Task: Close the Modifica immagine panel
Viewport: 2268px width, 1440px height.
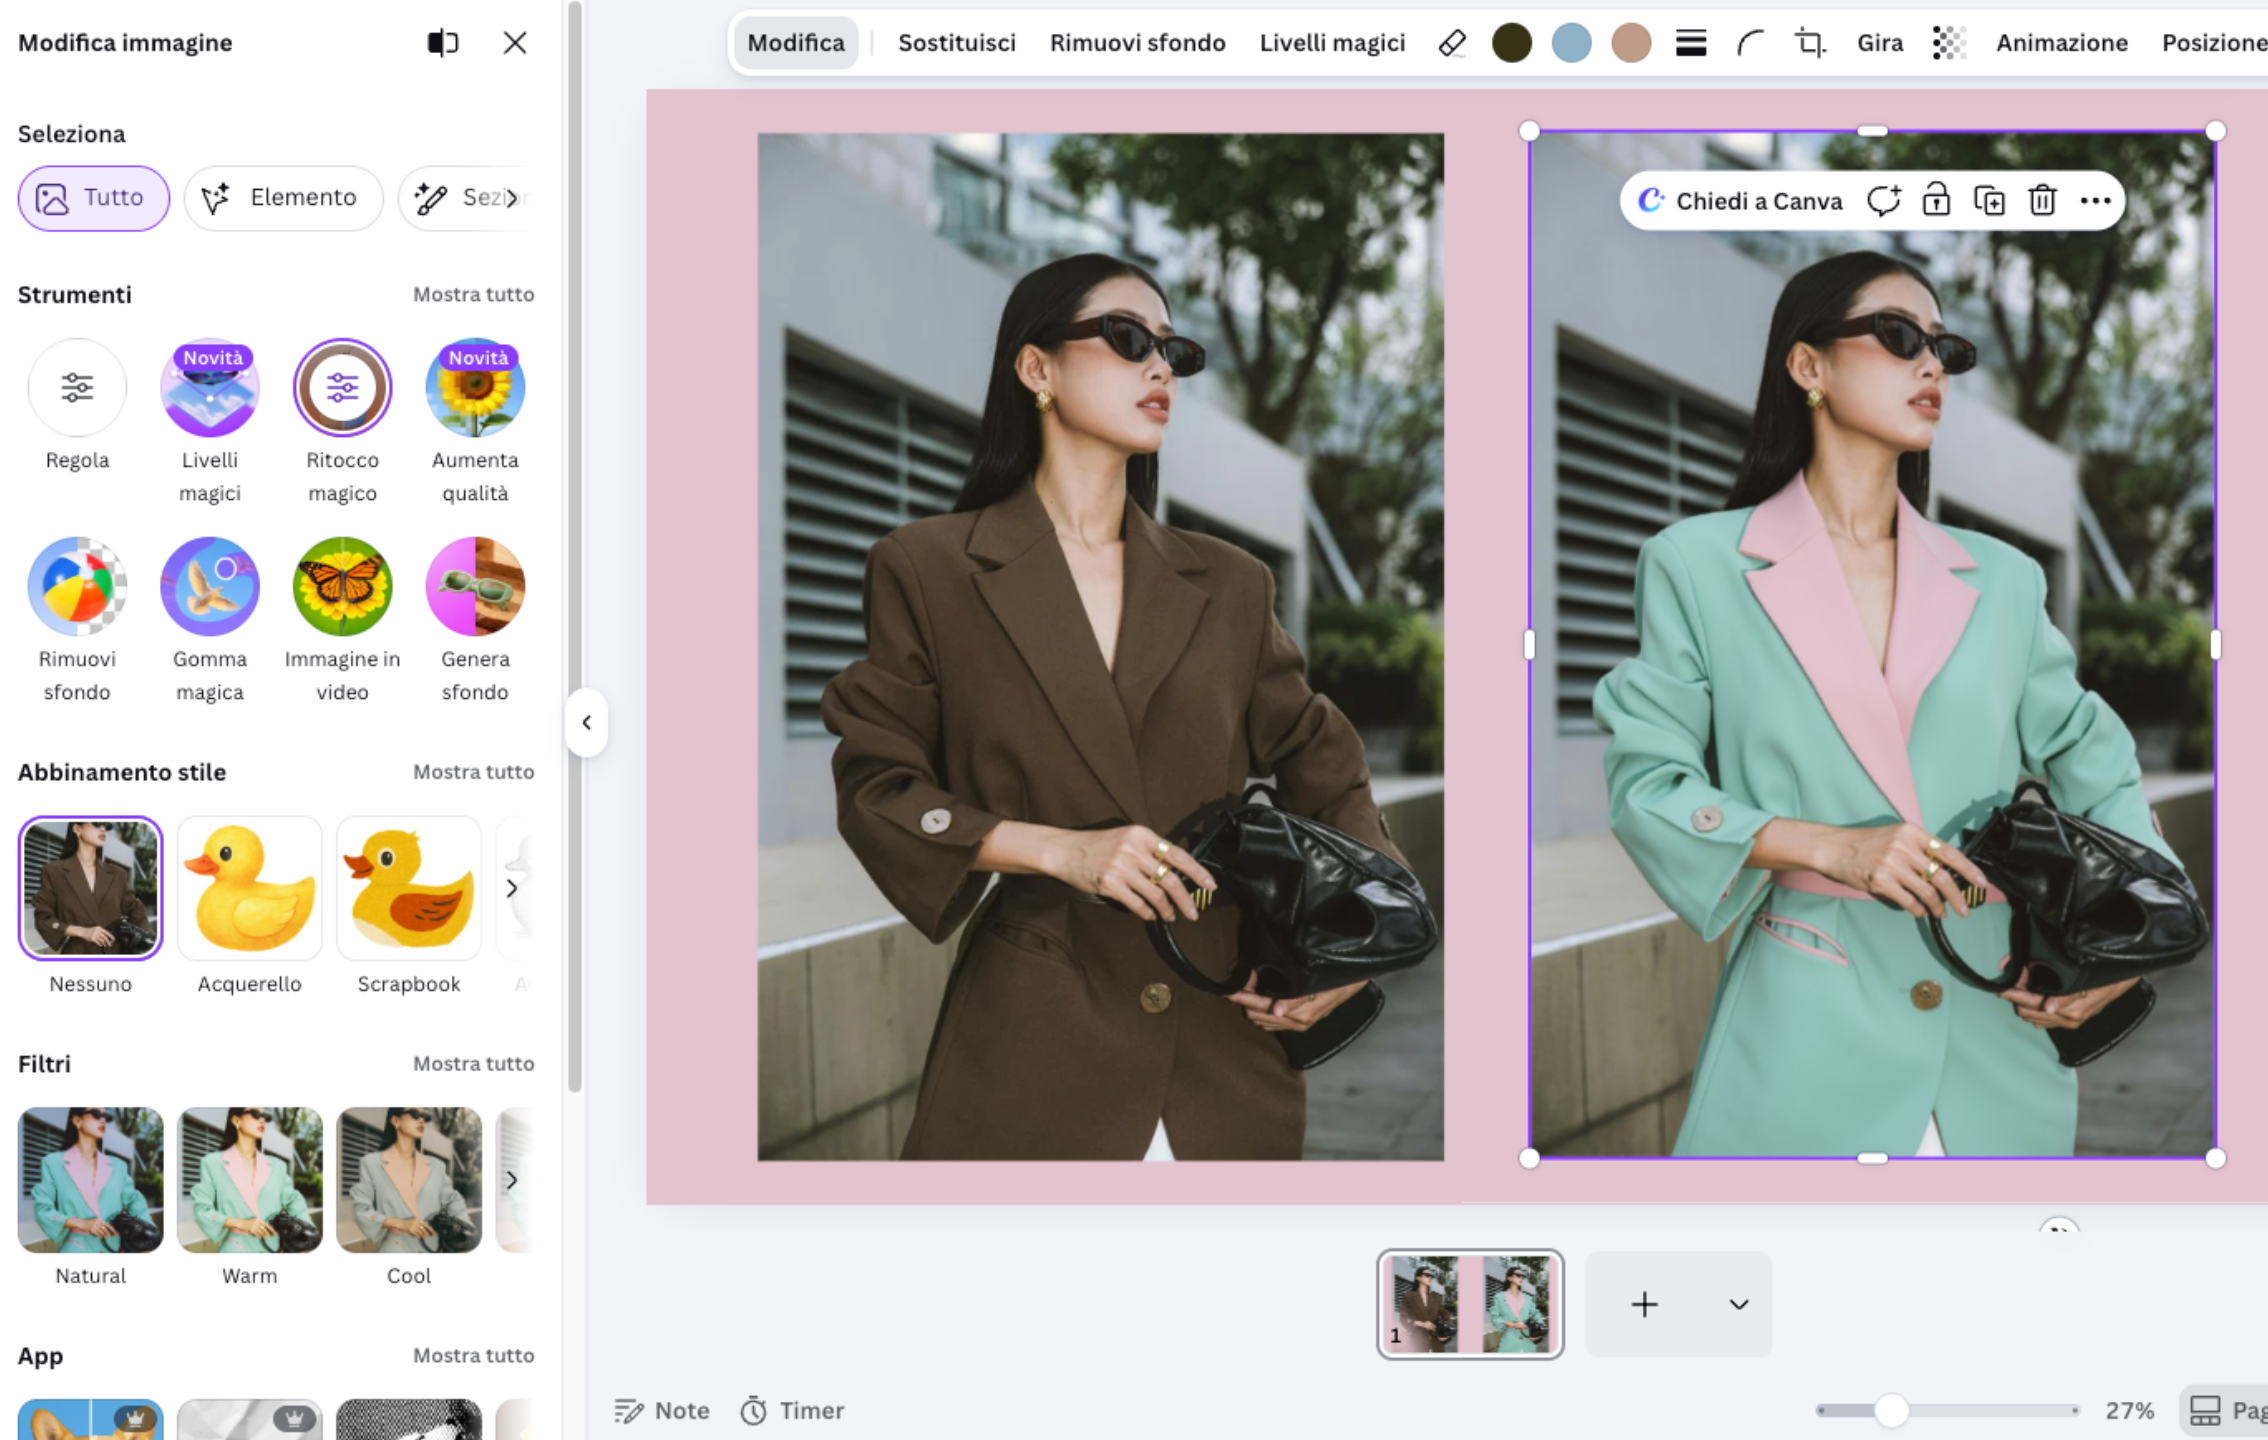Action: click(515, 43)
